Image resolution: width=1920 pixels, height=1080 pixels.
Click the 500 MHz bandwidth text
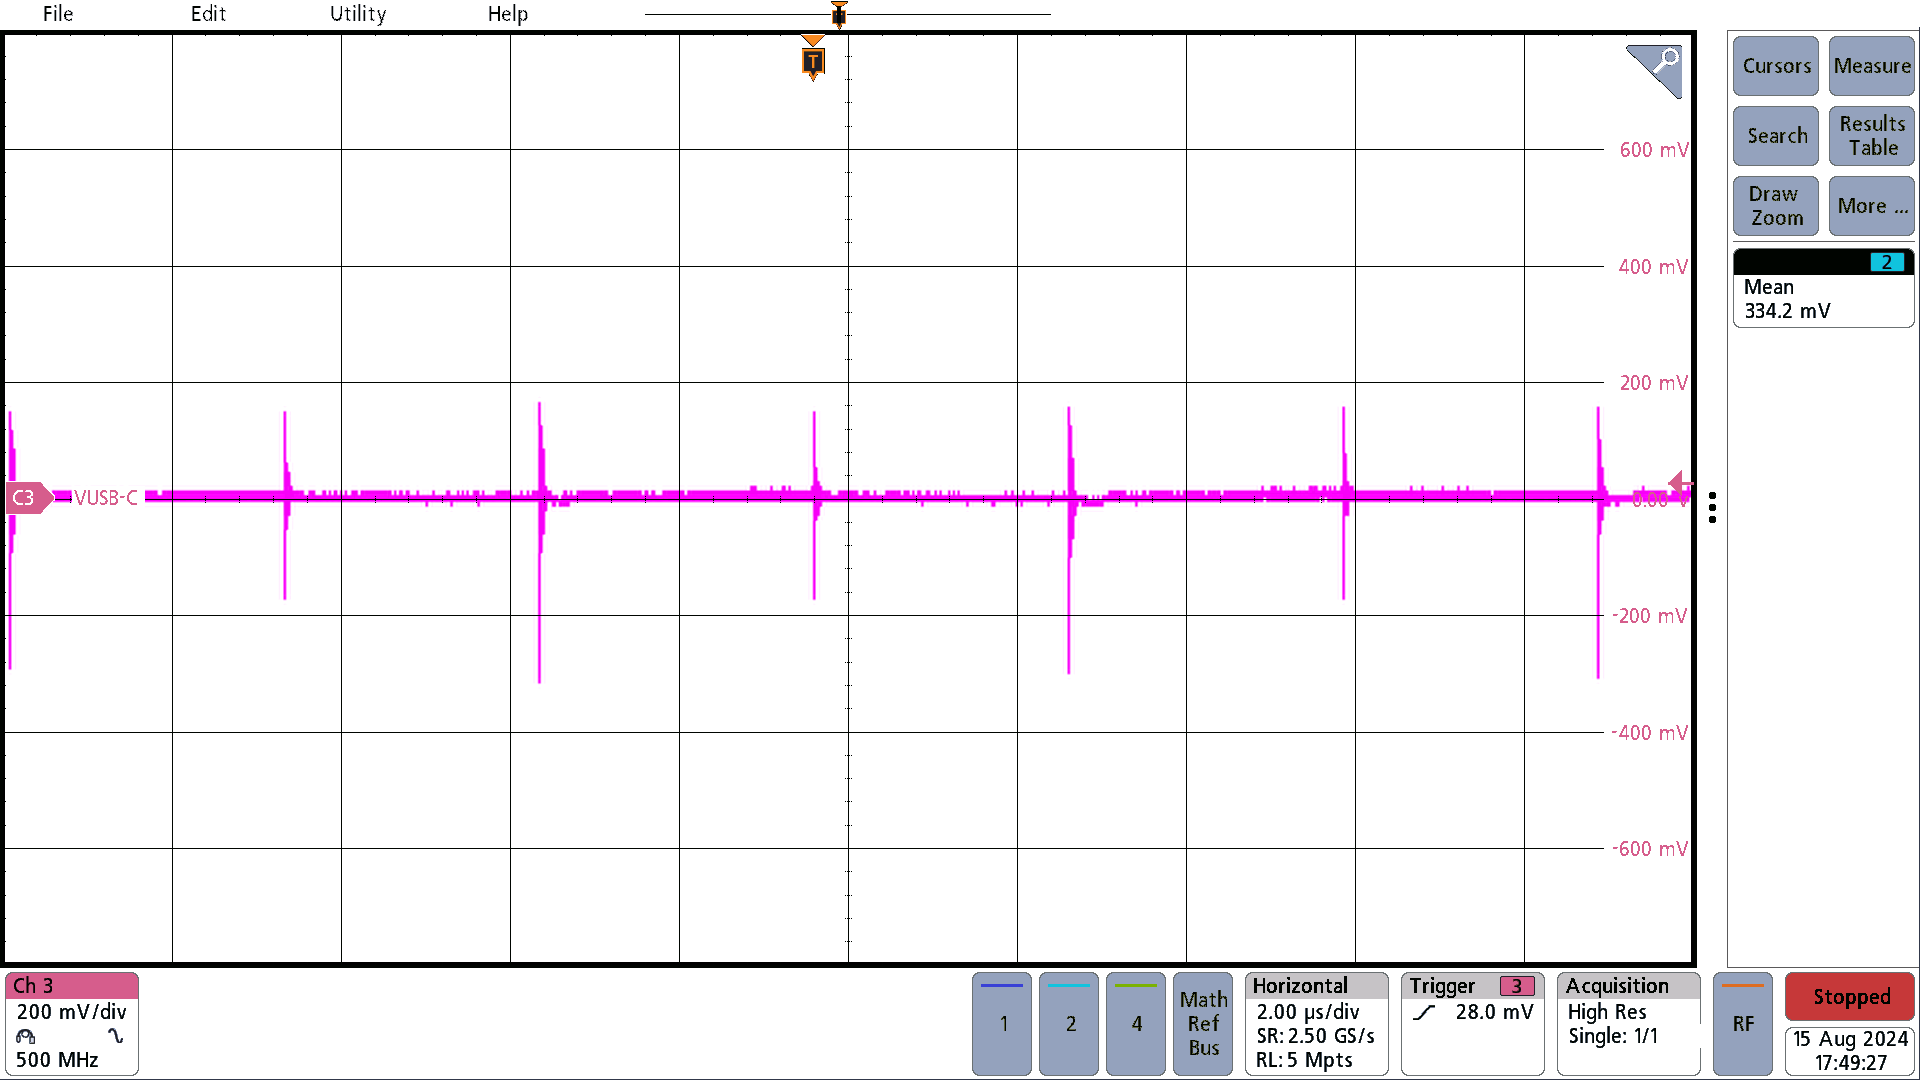(x=57, y=1060)
